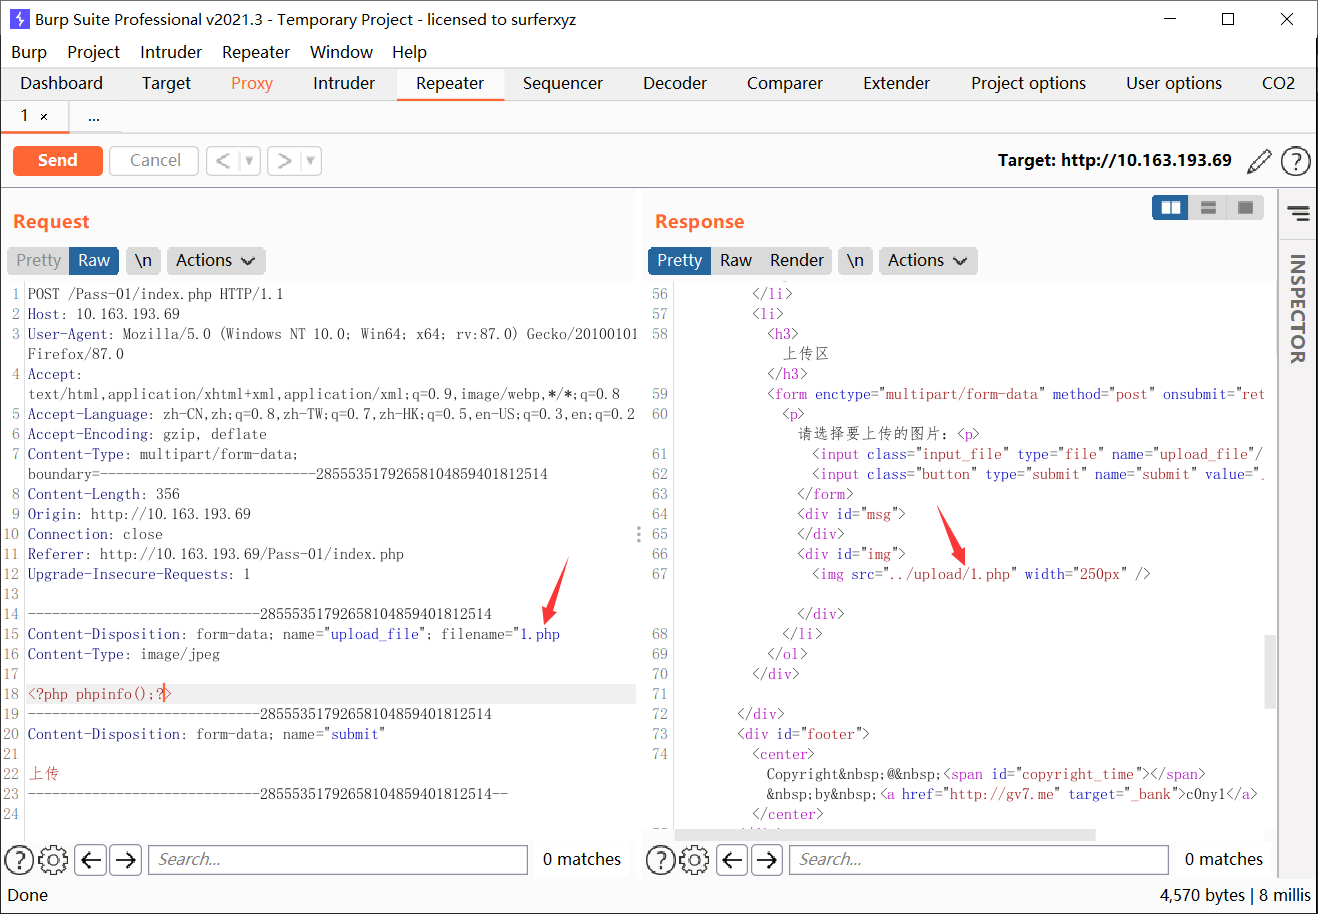Open the INSPECTOR side panel label
Viewport: 1318px width, 914px height.
[x=1298, y=309]
